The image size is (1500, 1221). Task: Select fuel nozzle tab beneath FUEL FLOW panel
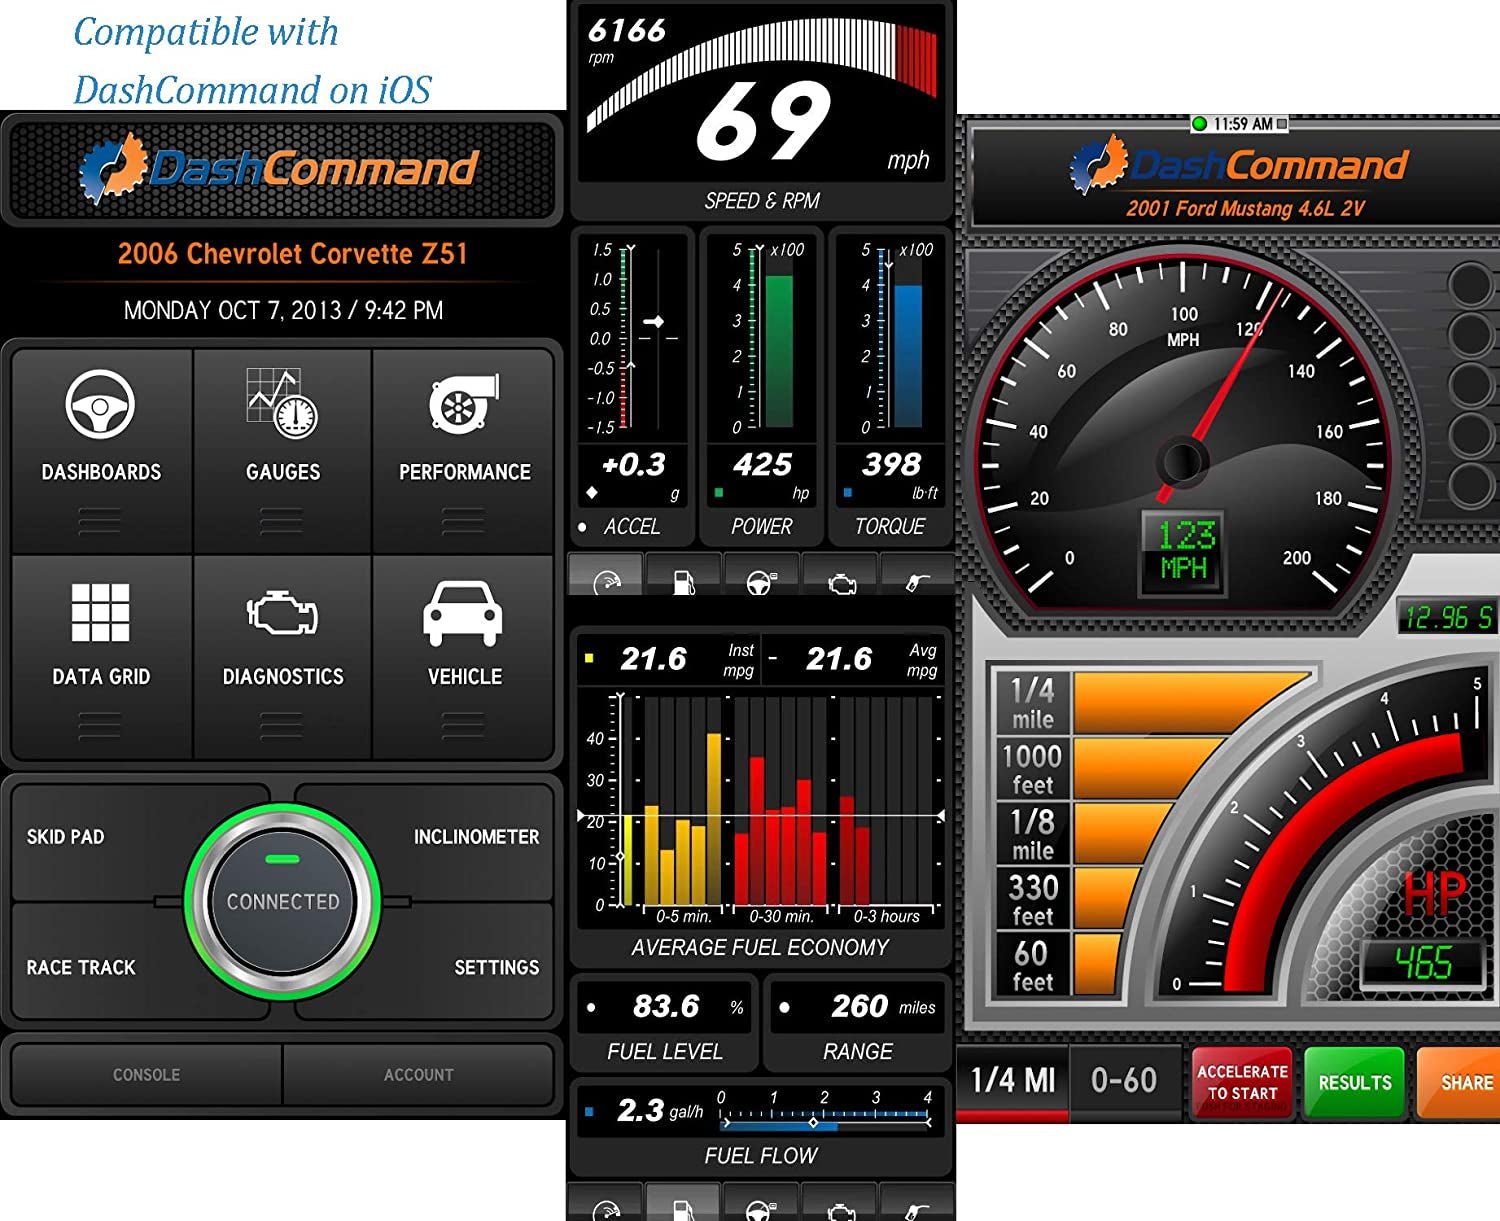[917, 1203]
